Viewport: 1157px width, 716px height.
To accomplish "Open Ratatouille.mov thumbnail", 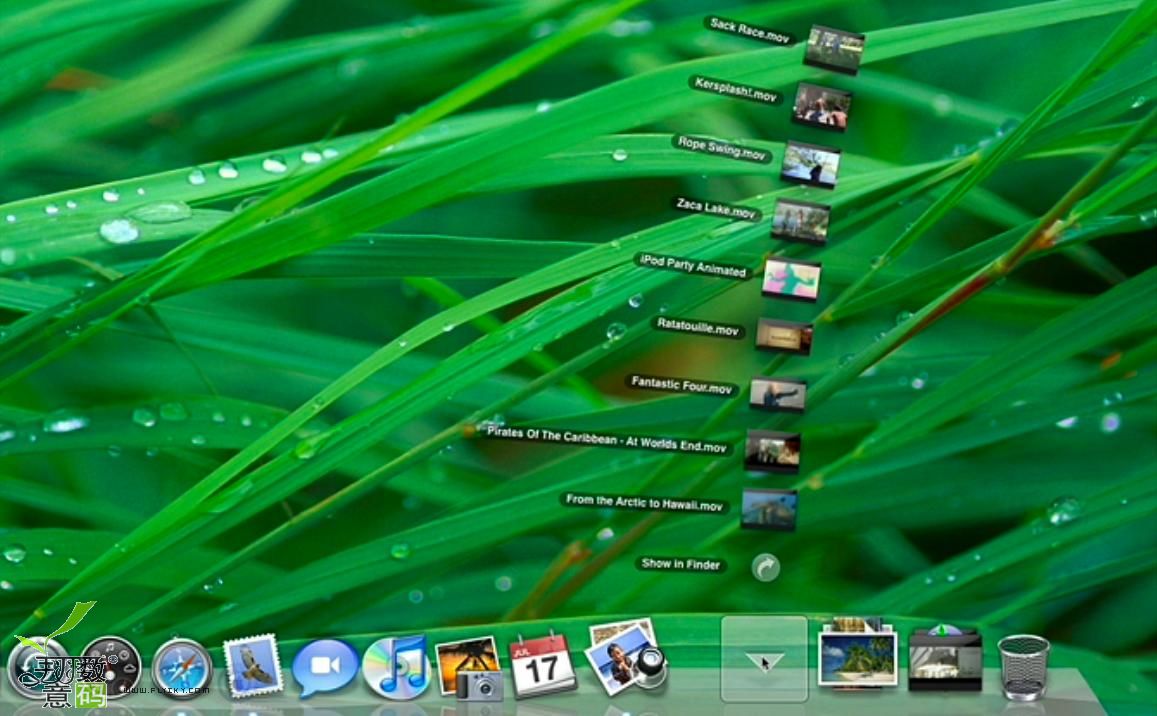I will (x=784, y=337).
